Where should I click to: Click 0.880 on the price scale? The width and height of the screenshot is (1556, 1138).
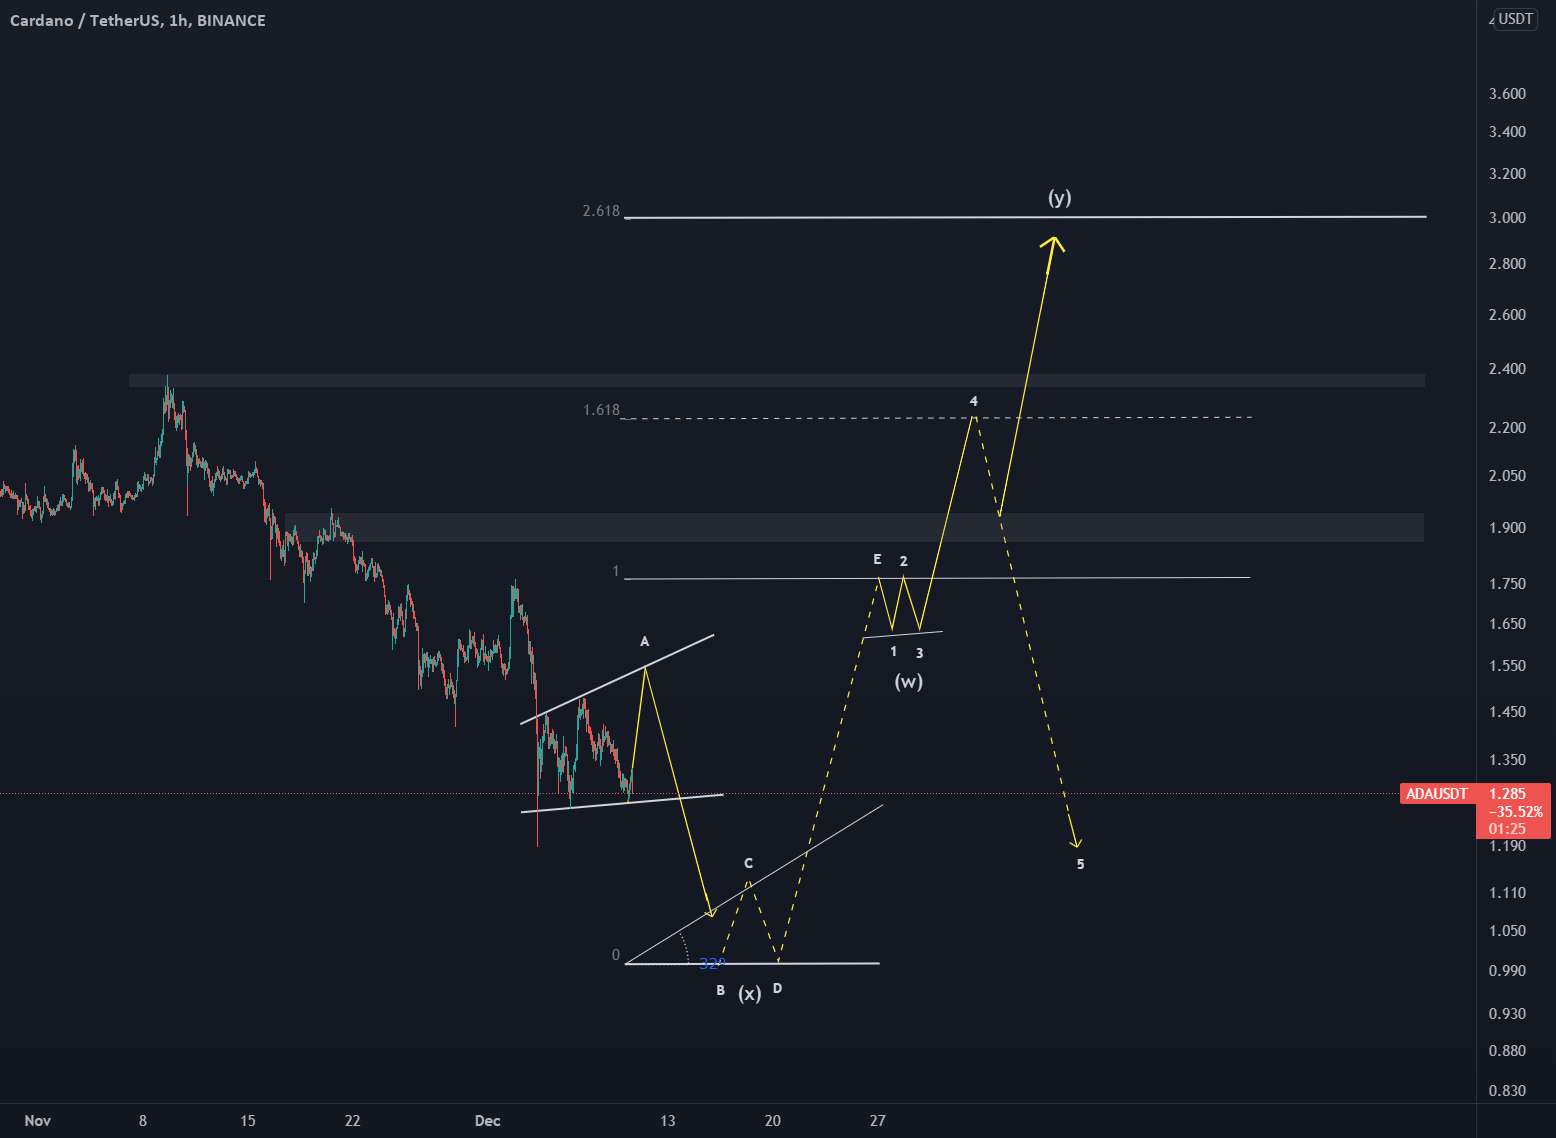[x=1507, y=1051]
